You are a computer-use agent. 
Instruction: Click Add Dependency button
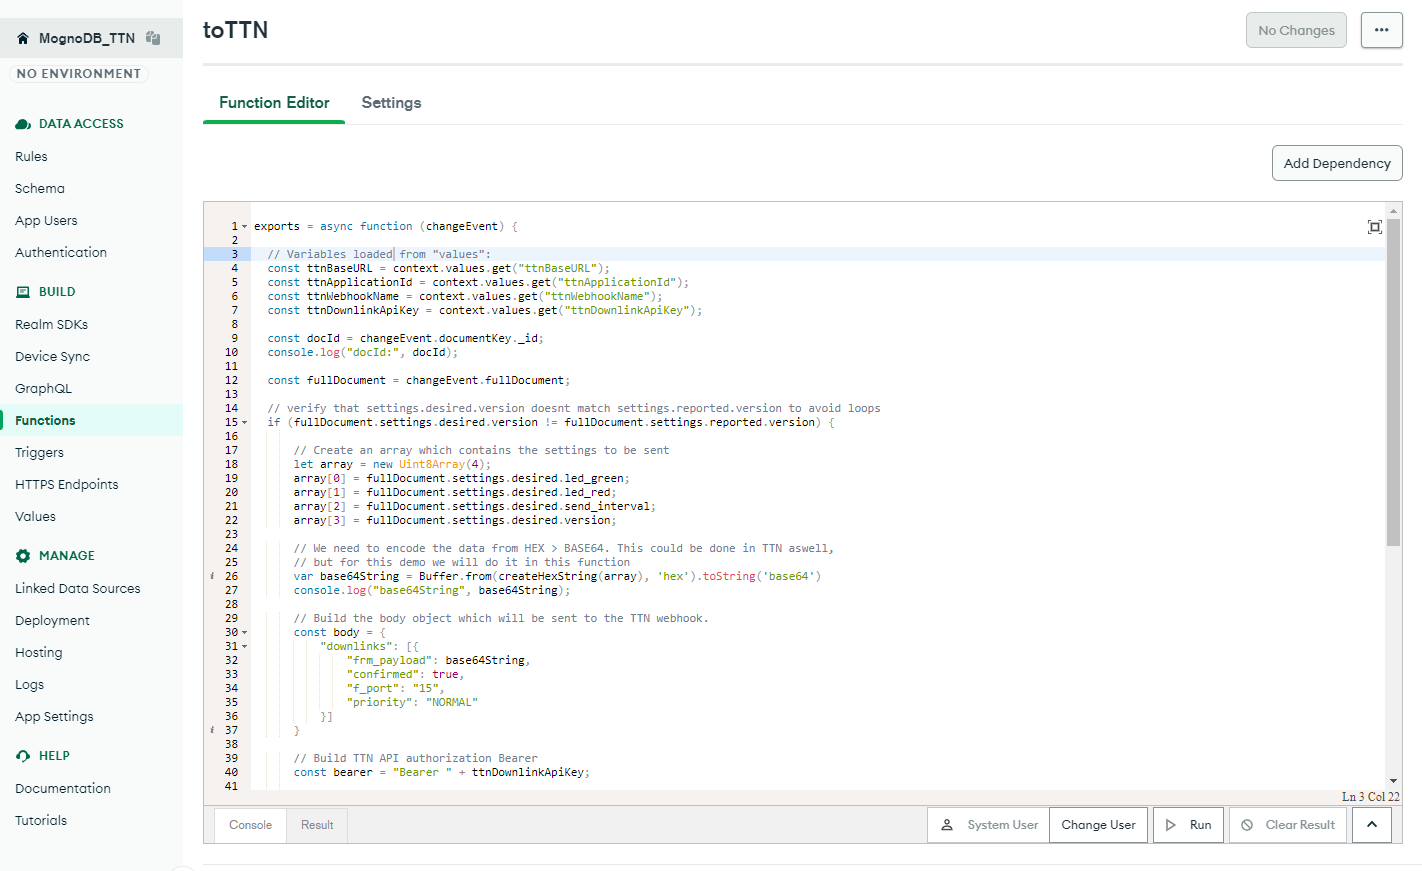tap(1337, 163)
